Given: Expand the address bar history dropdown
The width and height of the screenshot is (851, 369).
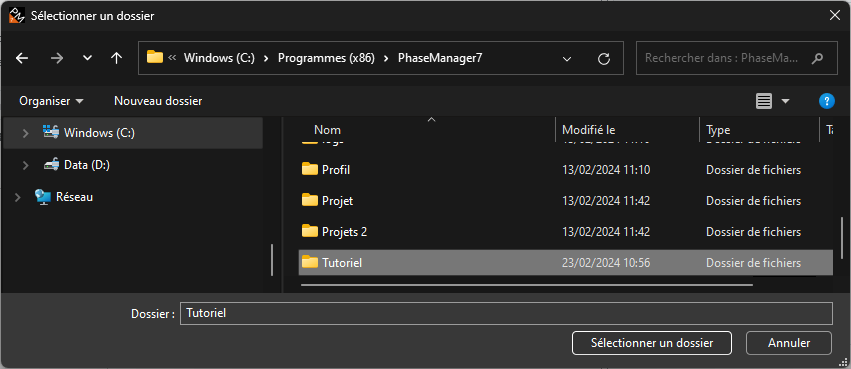Looking at the screenshot, I should [x=567, y=59].
